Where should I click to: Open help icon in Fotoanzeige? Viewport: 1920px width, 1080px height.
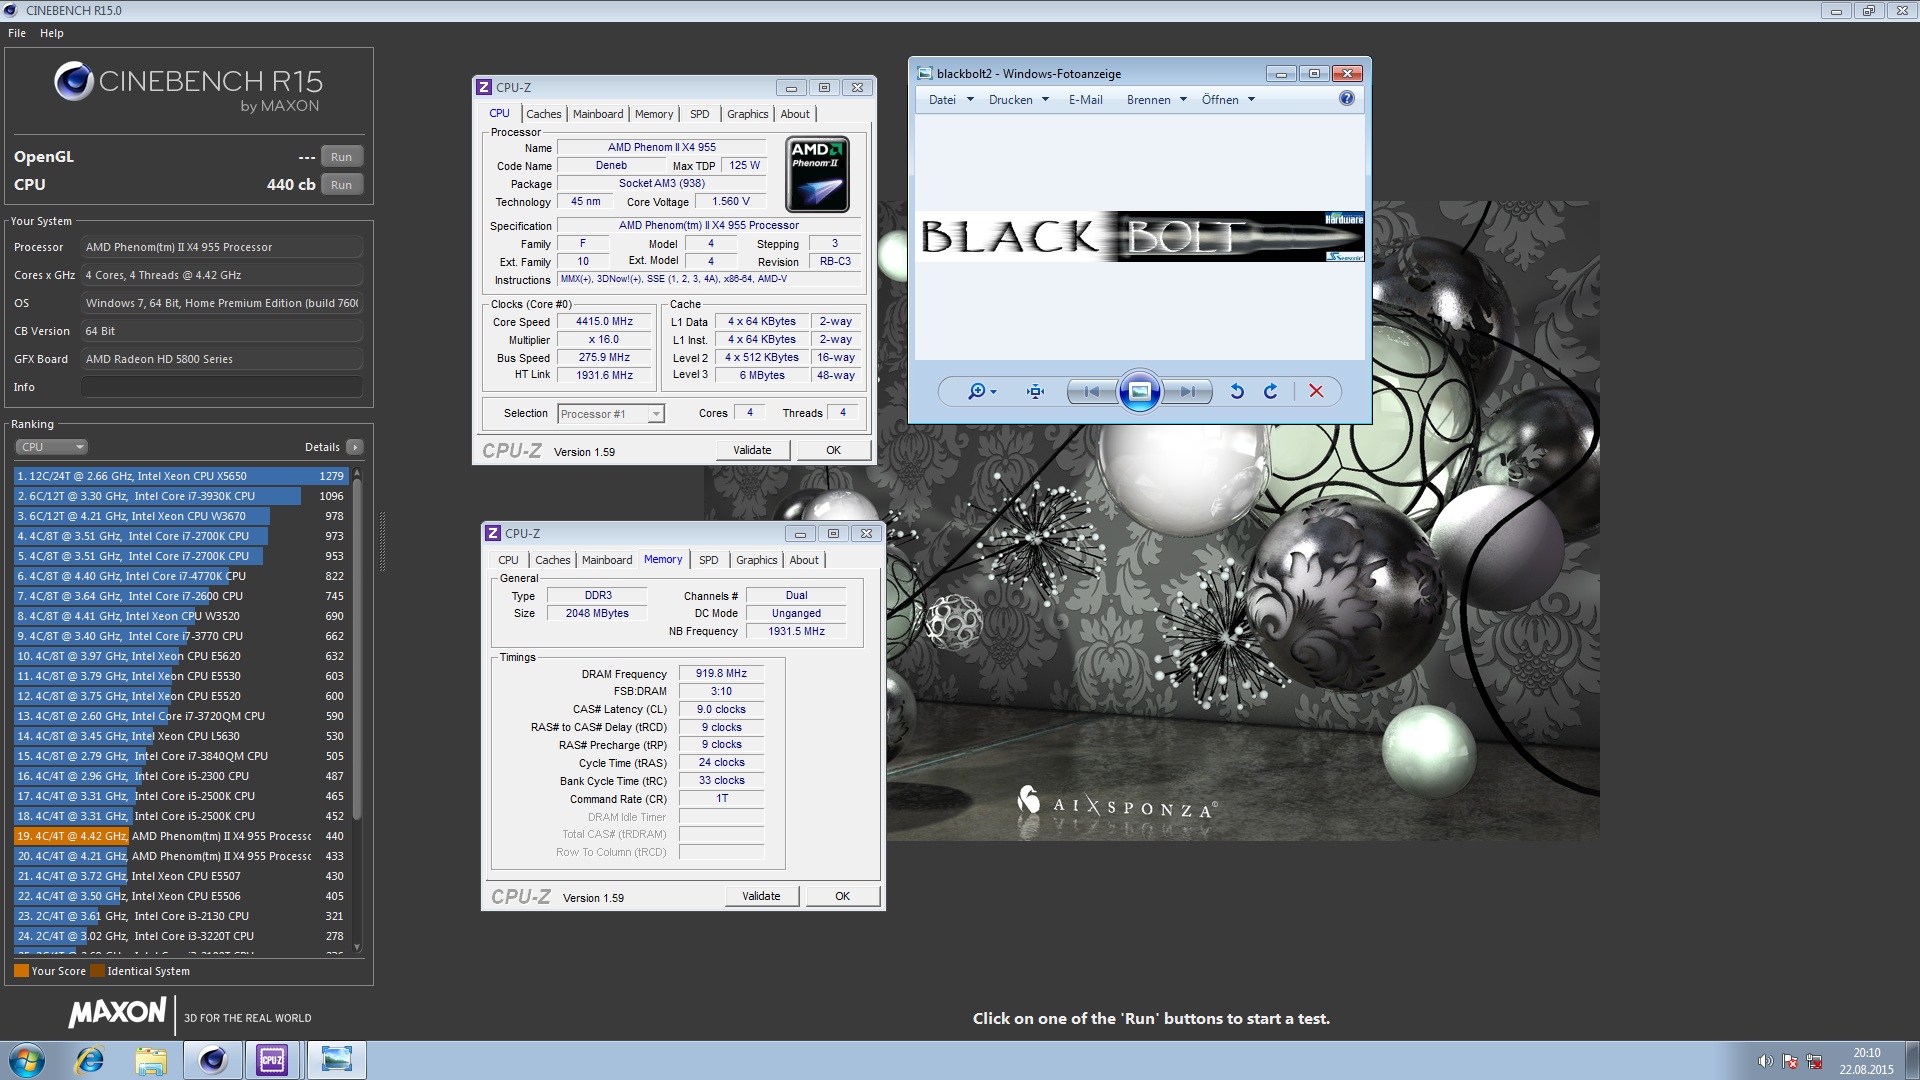coord(1346,98)
